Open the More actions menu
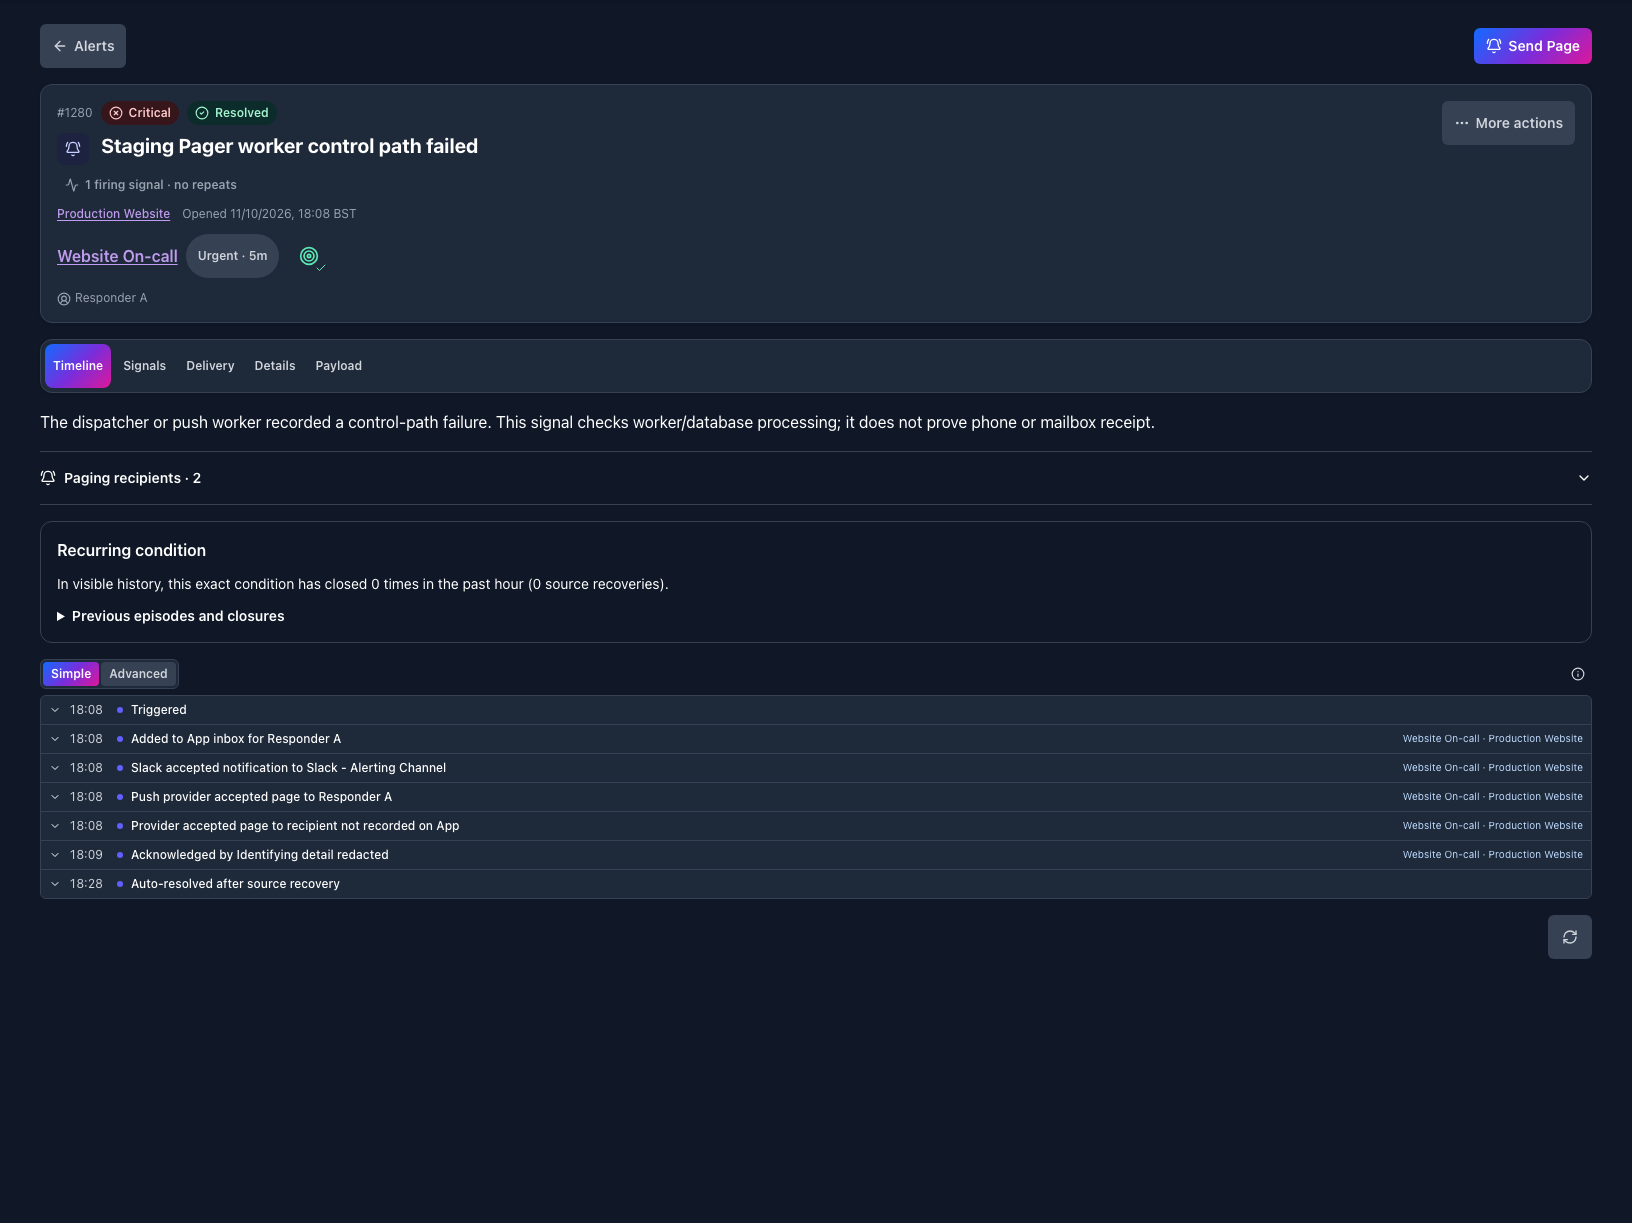The image size is (1632, 1223). 1508,123
